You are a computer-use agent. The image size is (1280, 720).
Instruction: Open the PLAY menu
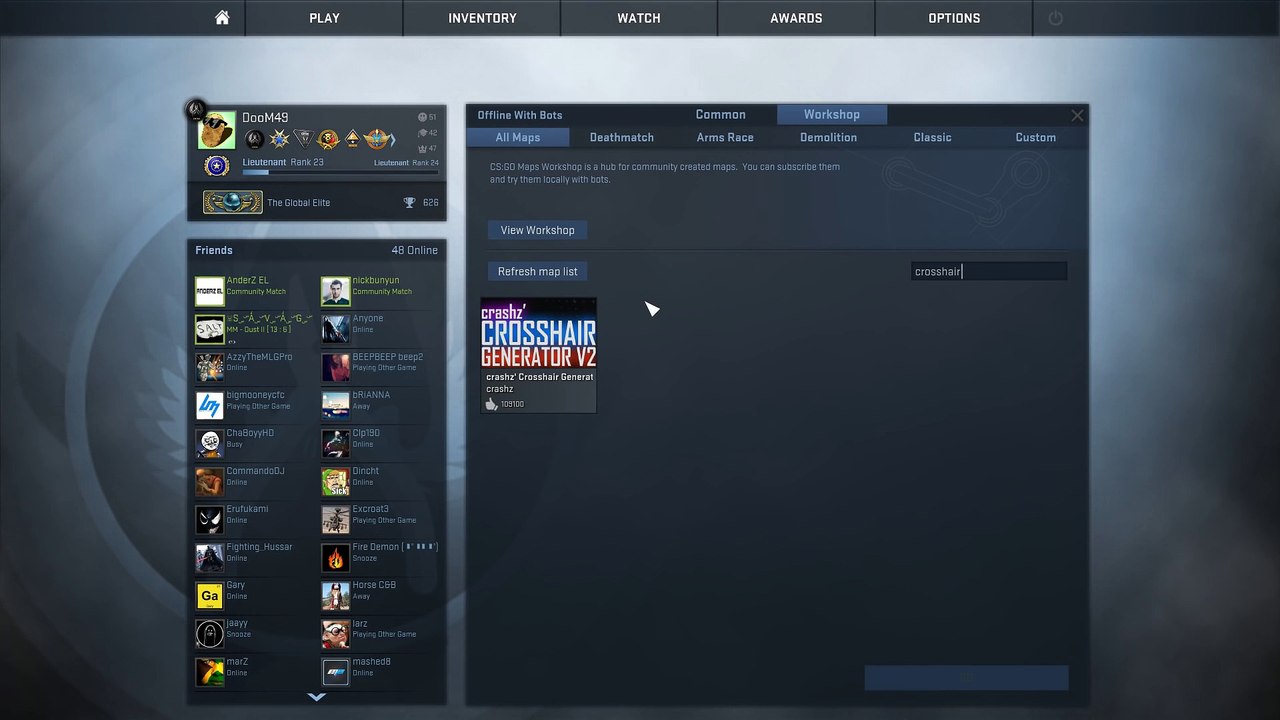click(x=324, y=18)
